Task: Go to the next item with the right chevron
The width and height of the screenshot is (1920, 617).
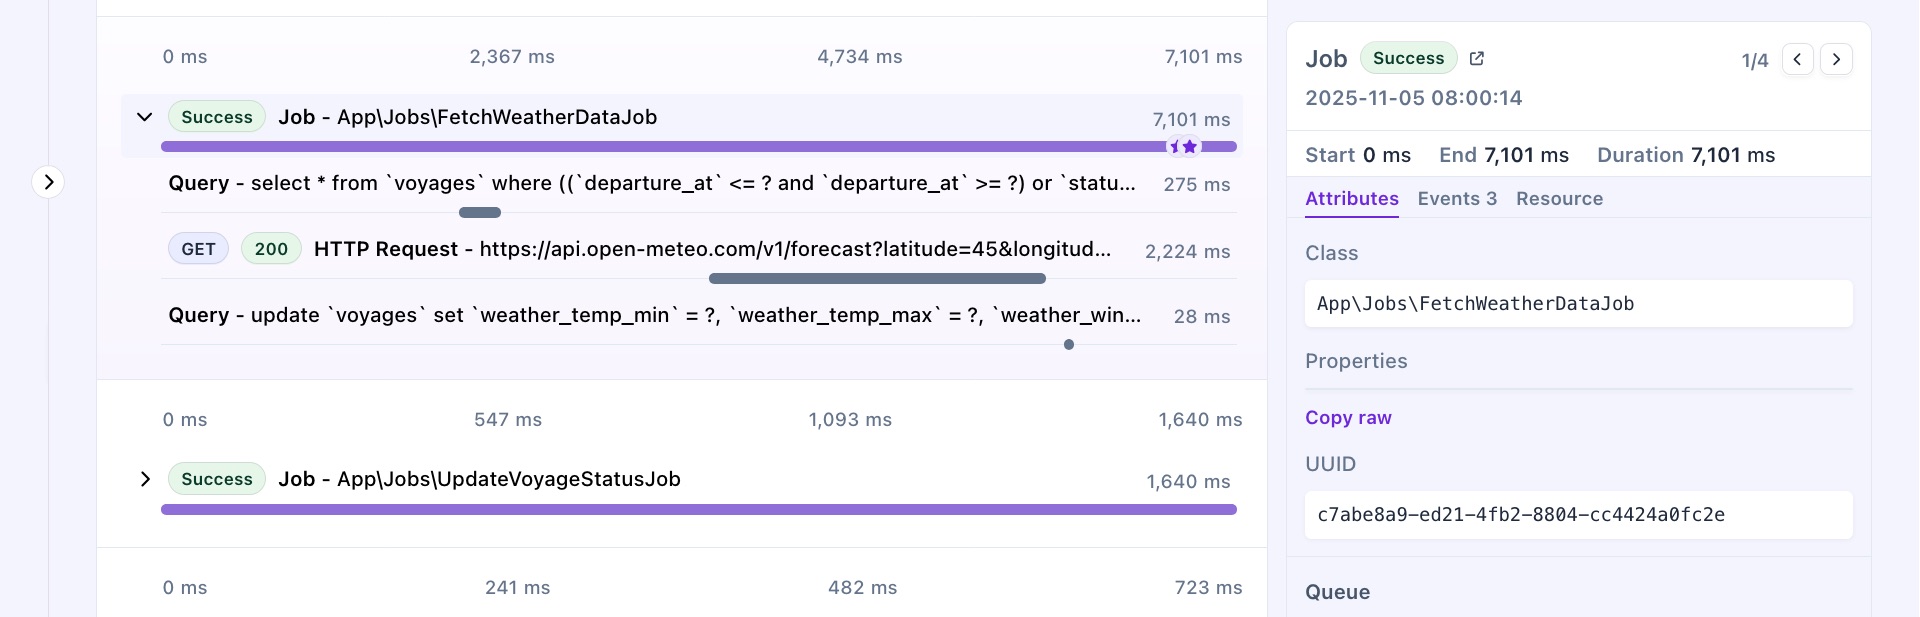Action: point(1836,59)
